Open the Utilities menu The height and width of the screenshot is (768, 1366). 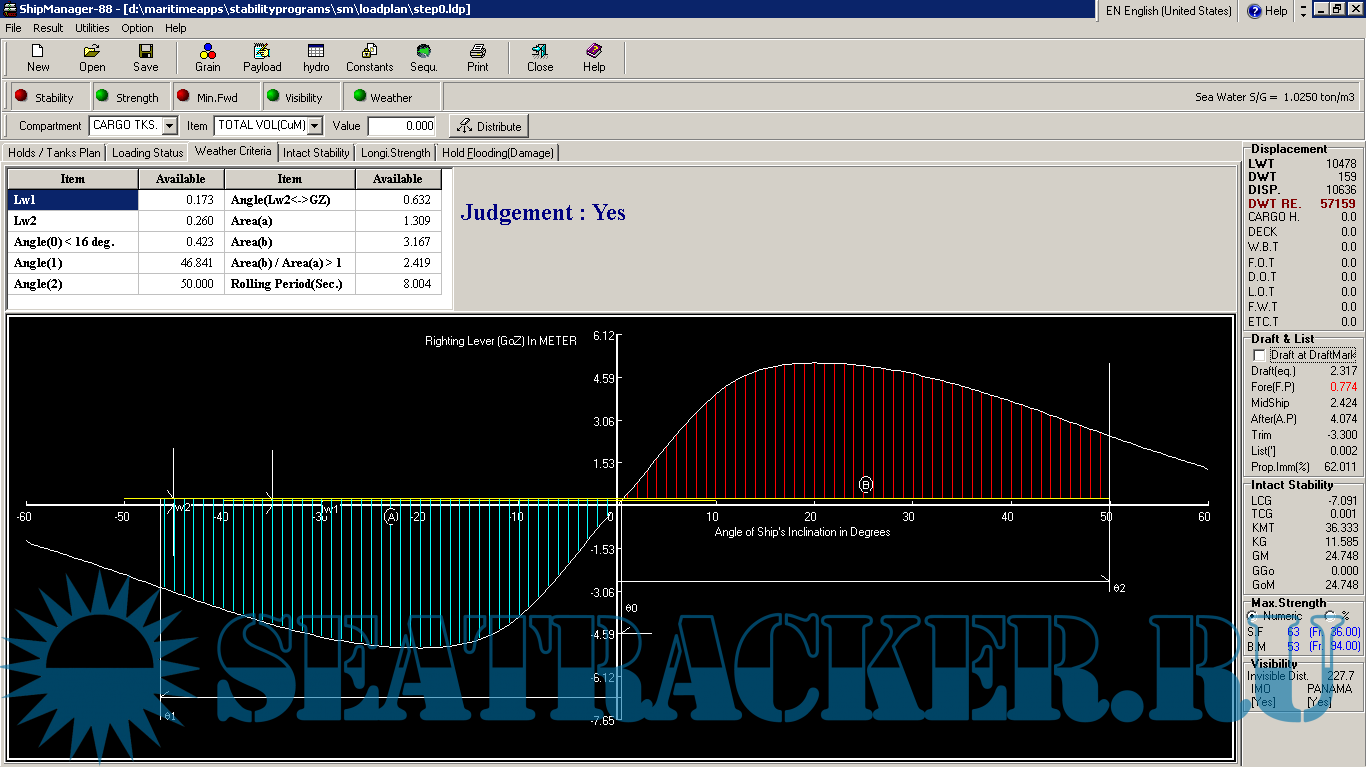click(92, 28)
